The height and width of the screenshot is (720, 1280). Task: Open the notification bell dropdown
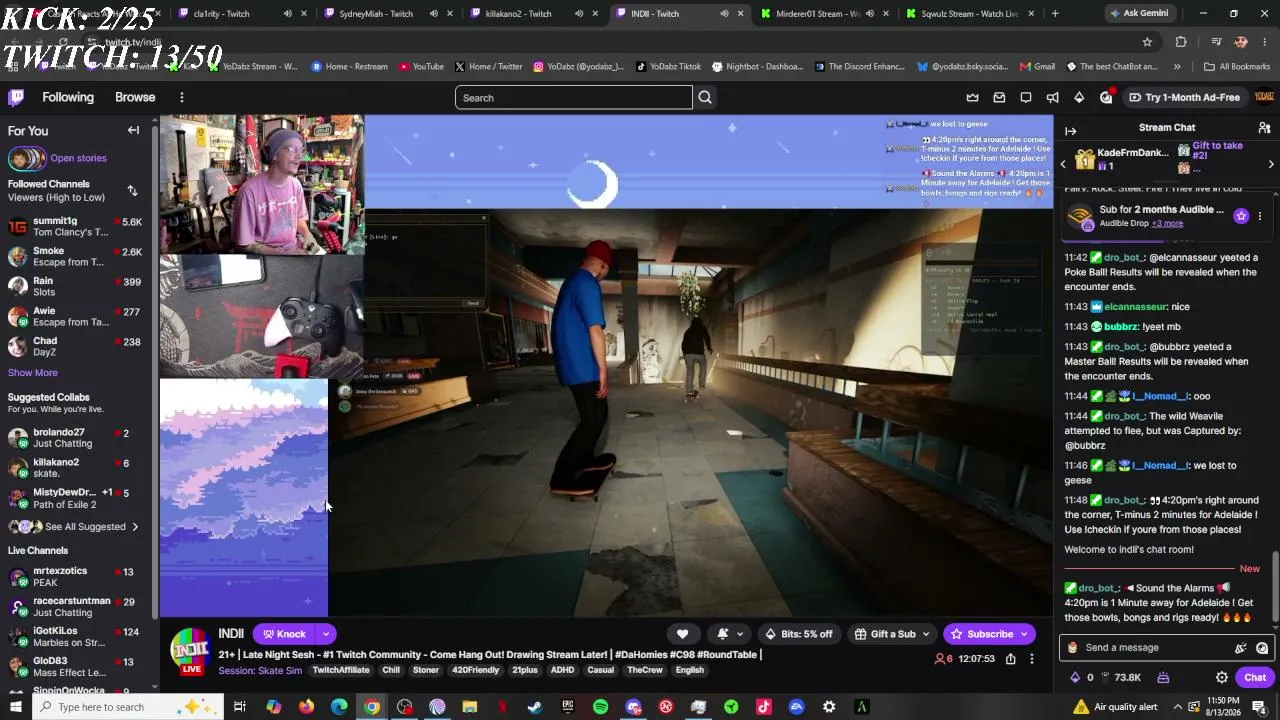tap(730, 634)
